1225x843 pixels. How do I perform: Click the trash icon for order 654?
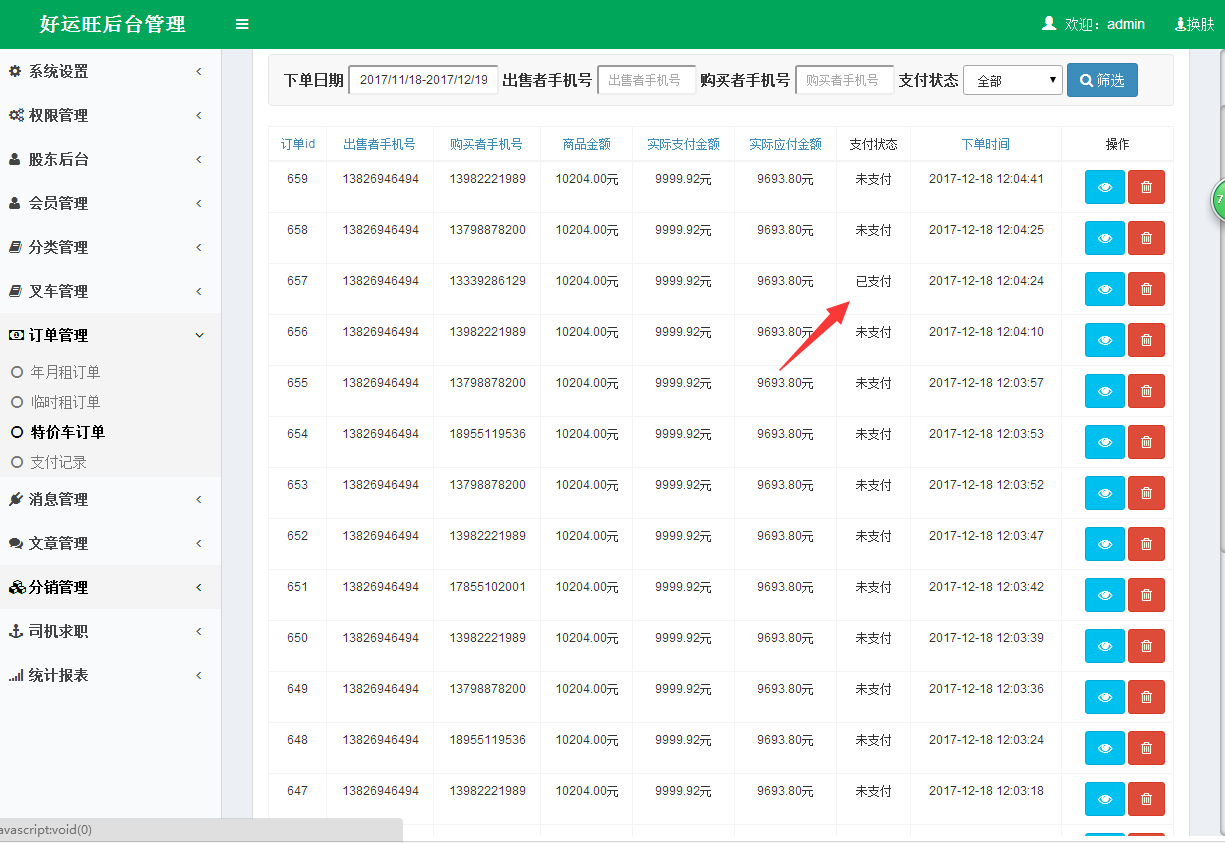tap(1146, 442)
